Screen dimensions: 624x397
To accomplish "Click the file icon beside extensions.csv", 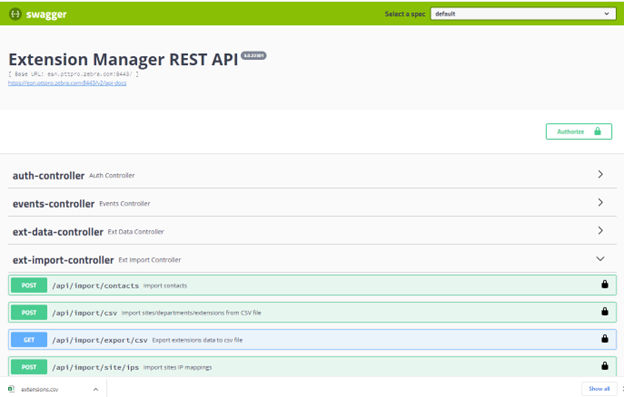I will click(11, 389).
